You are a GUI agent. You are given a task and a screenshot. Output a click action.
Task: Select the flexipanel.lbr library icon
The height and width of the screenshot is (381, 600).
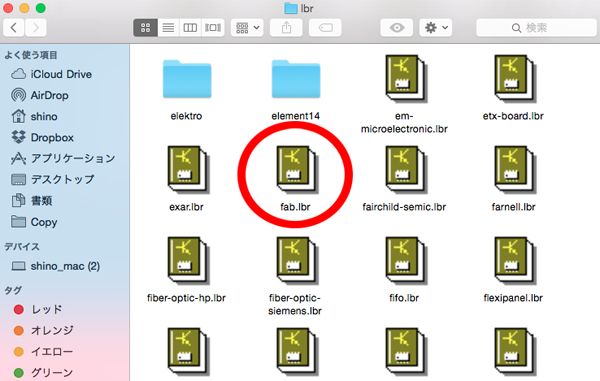pyautogui.click(x=515, y=261)
